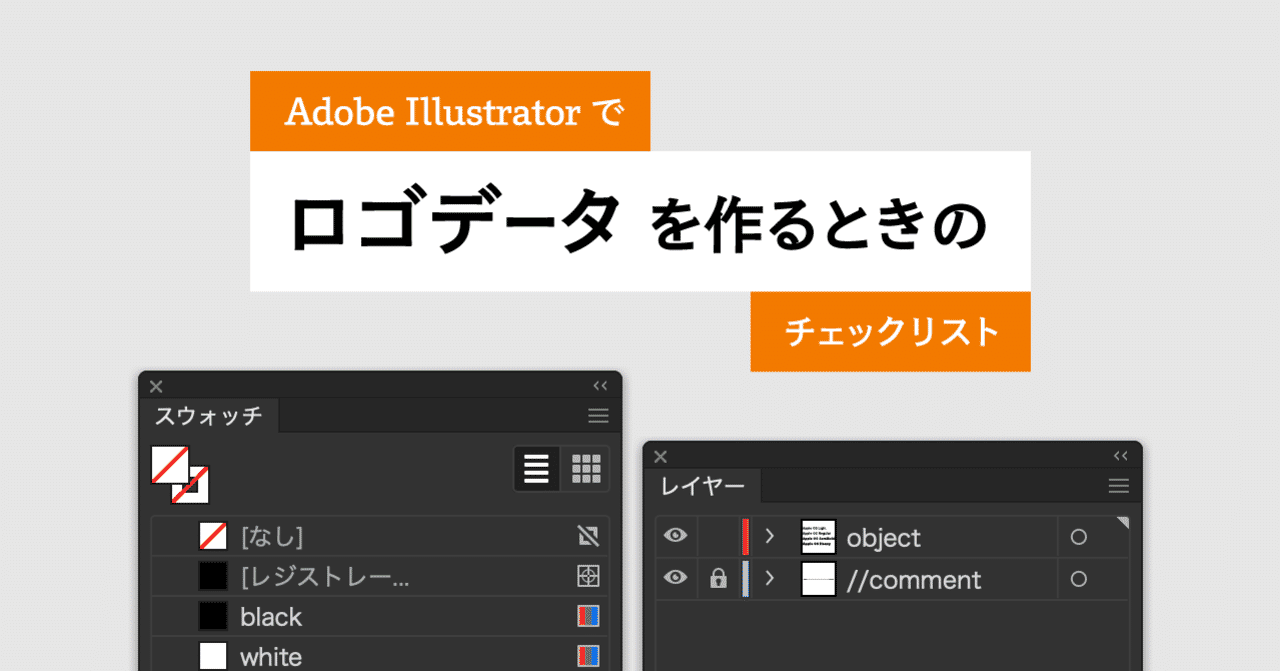The image size is (1280, 671).
Task: Unlock the //comment layer
Action: tap(718, 579)
